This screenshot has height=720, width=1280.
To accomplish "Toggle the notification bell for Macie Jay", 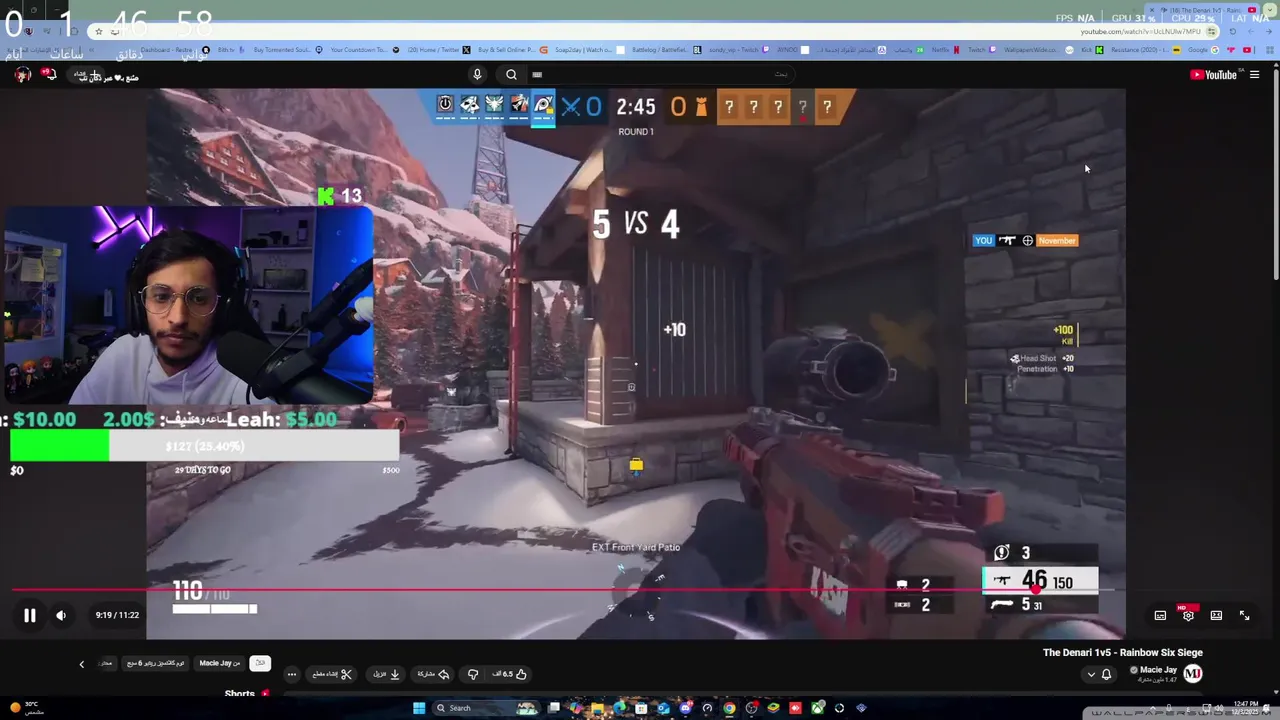I will pos(1106,674).
